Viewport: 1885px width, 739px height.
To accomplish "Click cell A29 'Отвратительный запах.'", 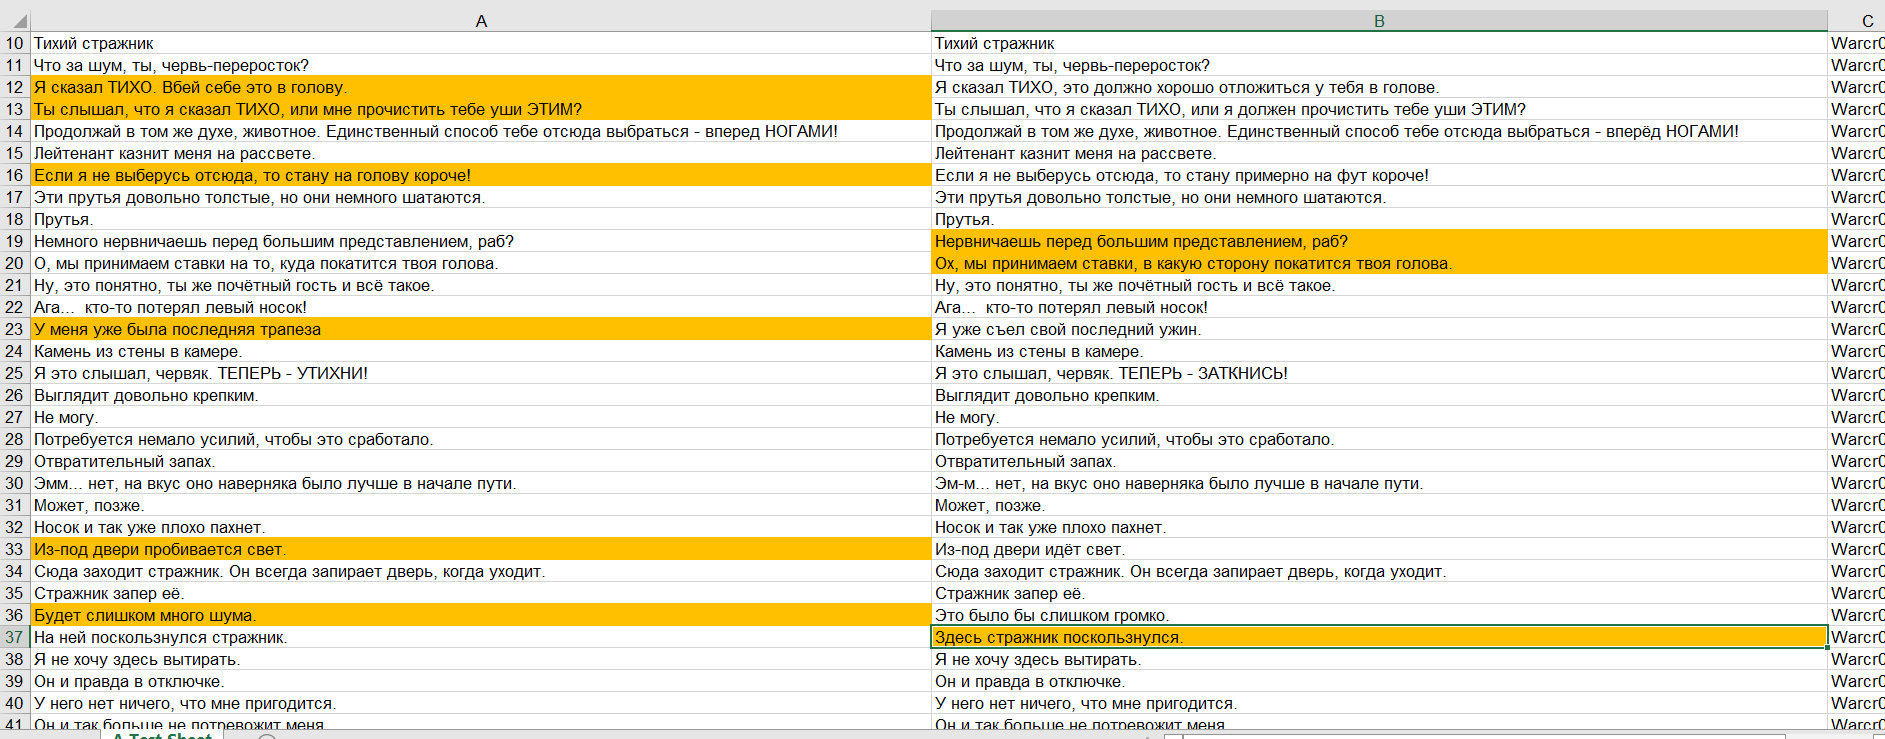I will 481,461.
